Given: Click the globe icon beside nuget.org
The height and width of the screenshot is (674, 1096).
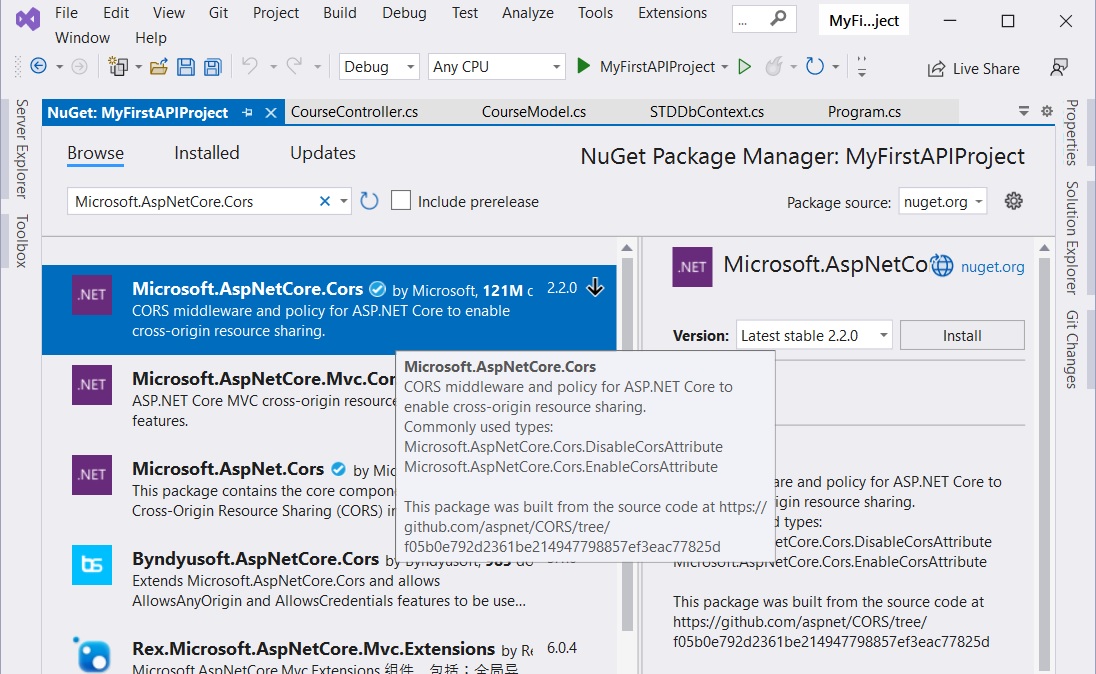Looking at the screenshot, I should point(942,266).
